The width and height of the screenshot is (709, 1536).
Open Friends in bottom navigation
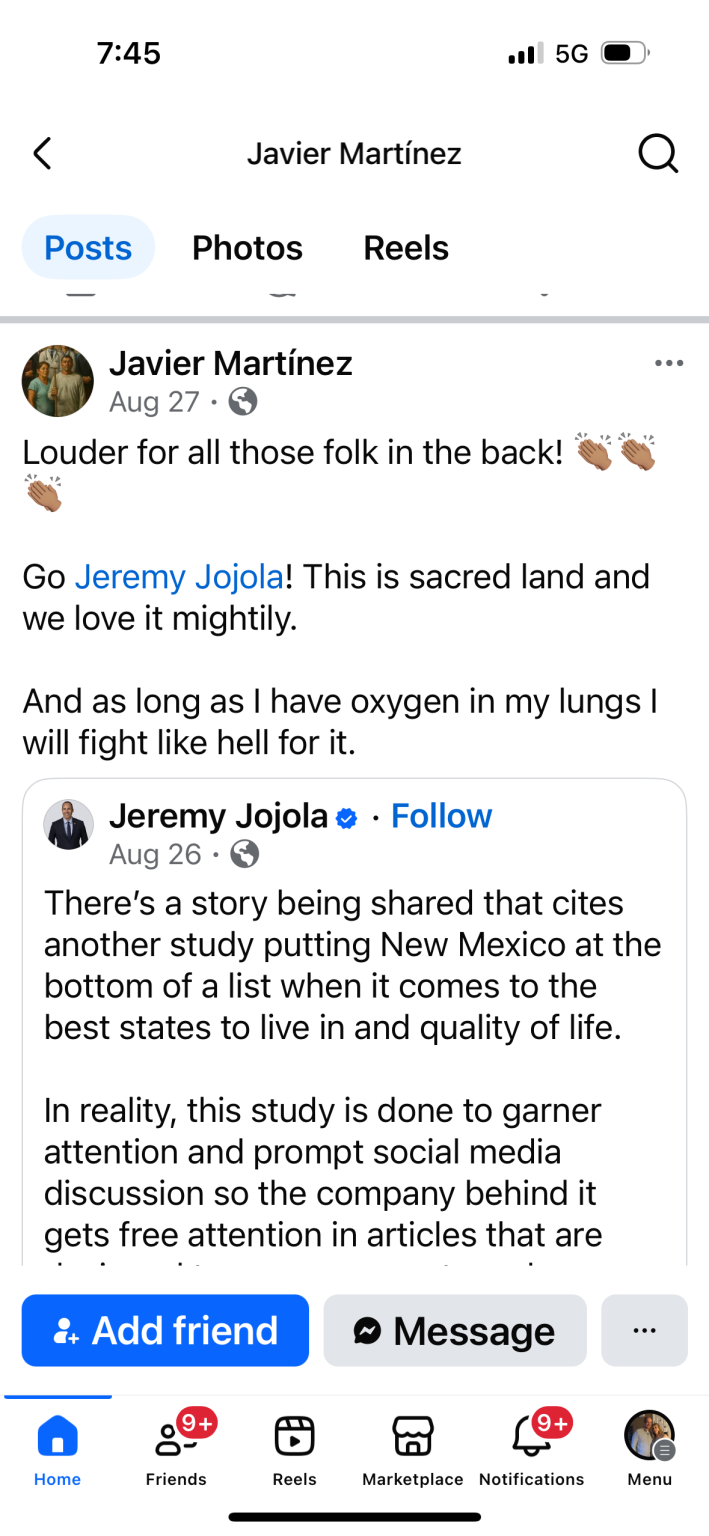pyautogui.click(x=176, y=1447)
